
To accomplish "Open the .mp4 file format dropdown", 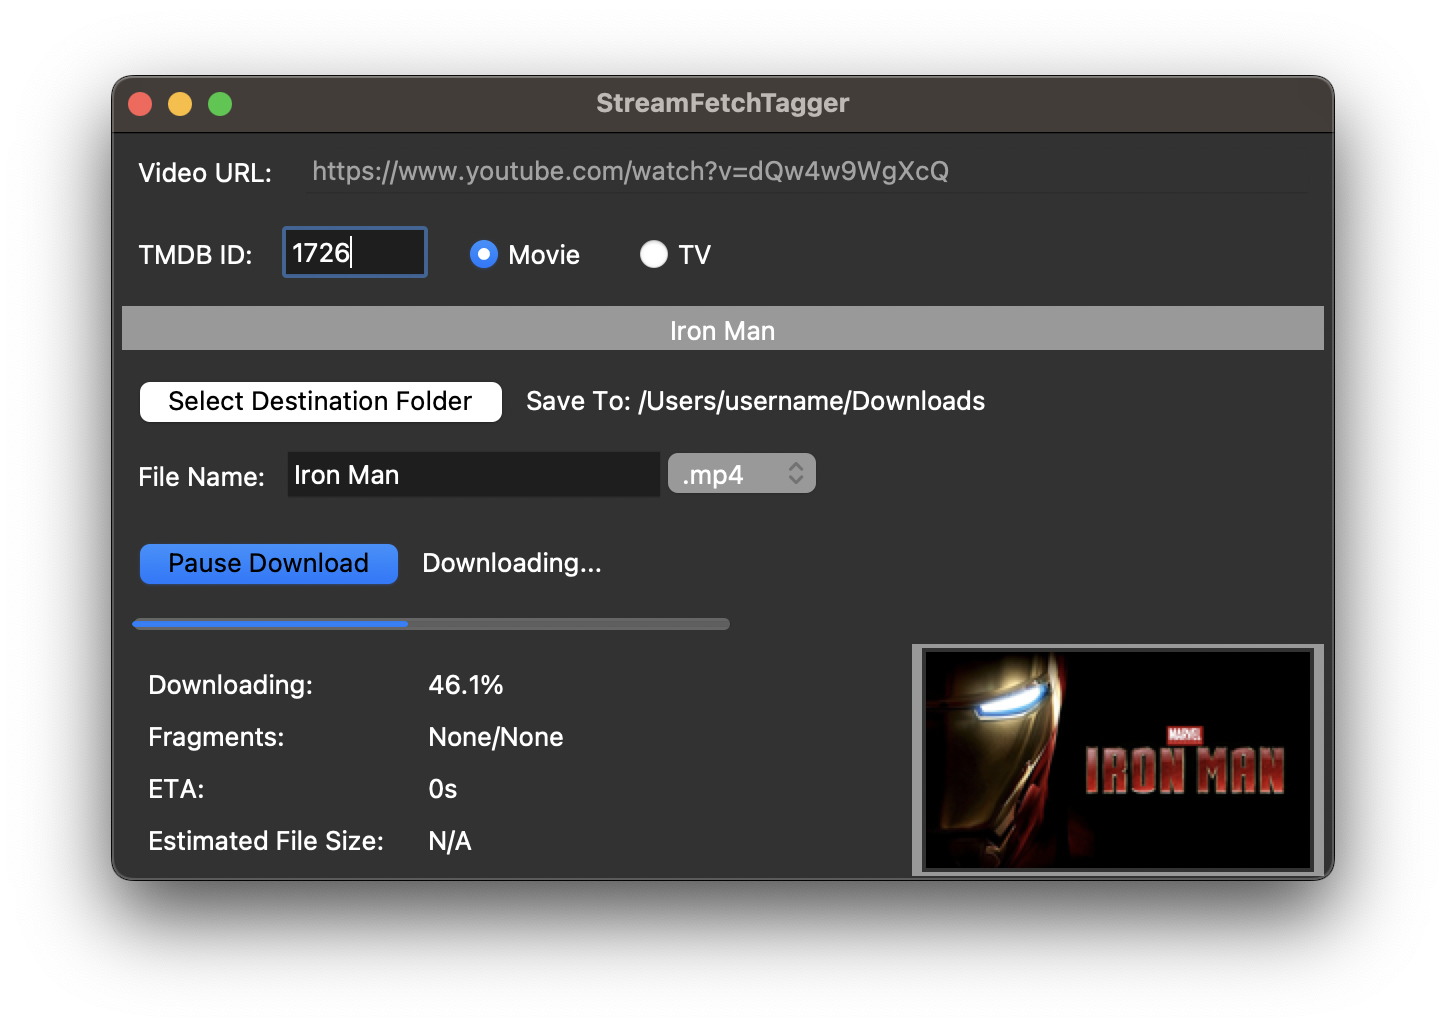I will [742, 474].
